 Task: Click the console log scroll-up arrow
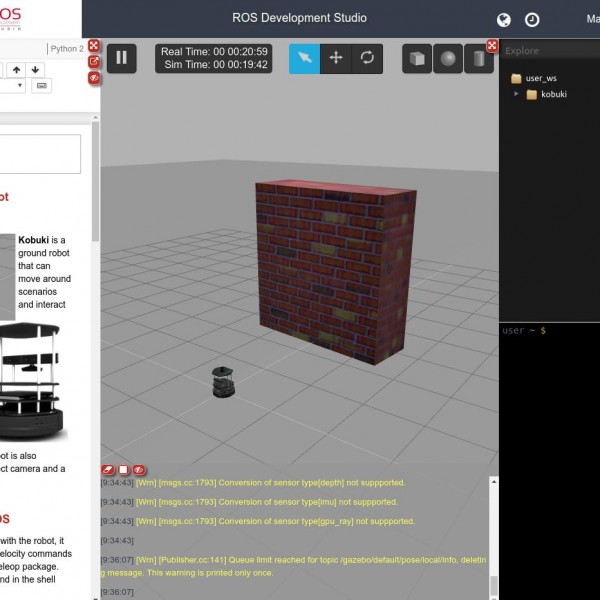pyautogui.click(x=494, y=482)
